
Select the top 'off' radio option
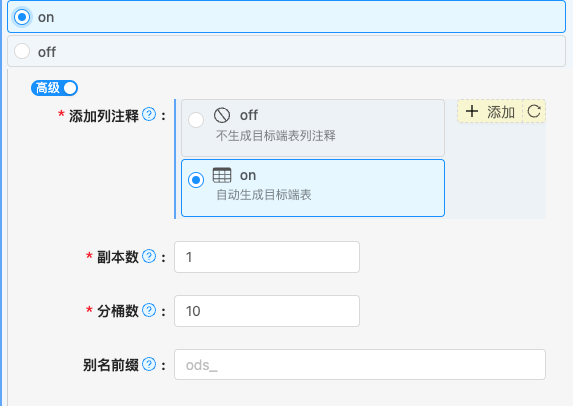(x=286, y=51)
